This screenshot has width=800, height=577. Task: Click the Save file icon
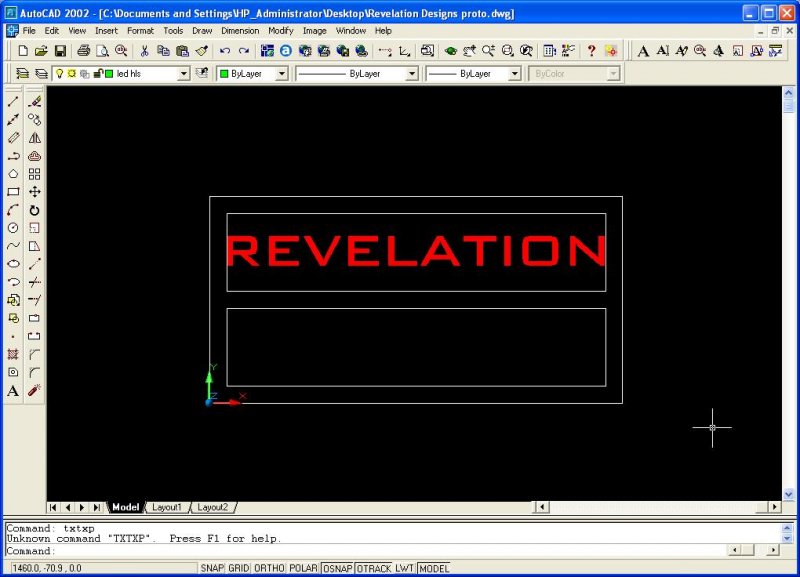coord(60,51)
